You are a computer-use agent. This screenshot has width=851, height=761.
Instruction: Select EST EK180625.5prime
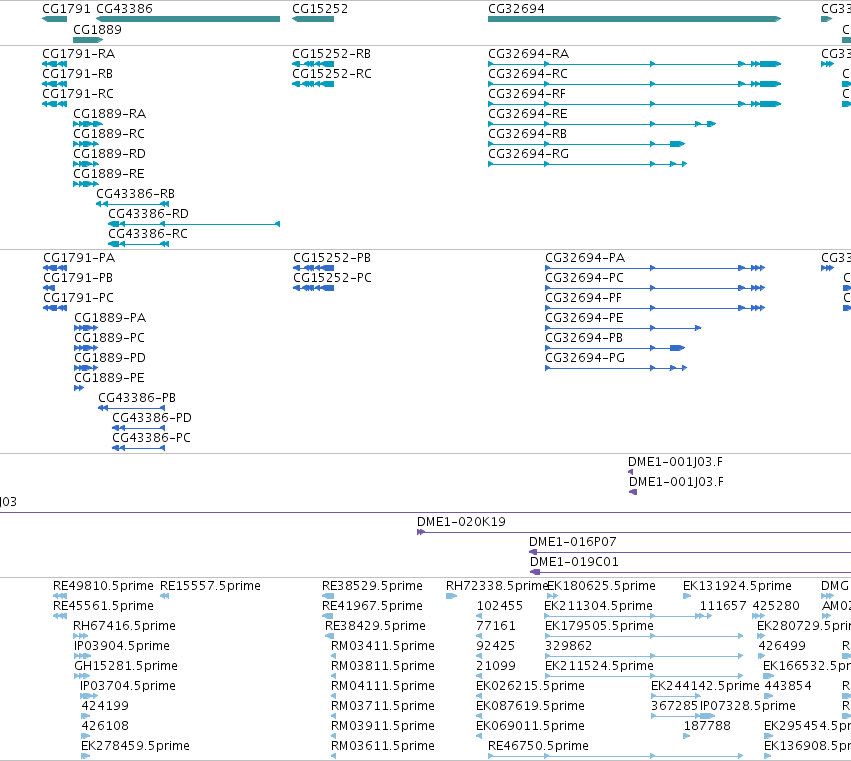click(x=601, y=586)
